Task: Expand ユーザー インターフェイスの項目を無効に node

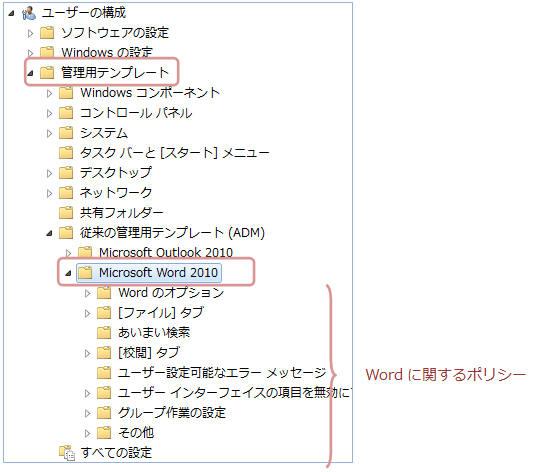Action: tap(88, 393)
